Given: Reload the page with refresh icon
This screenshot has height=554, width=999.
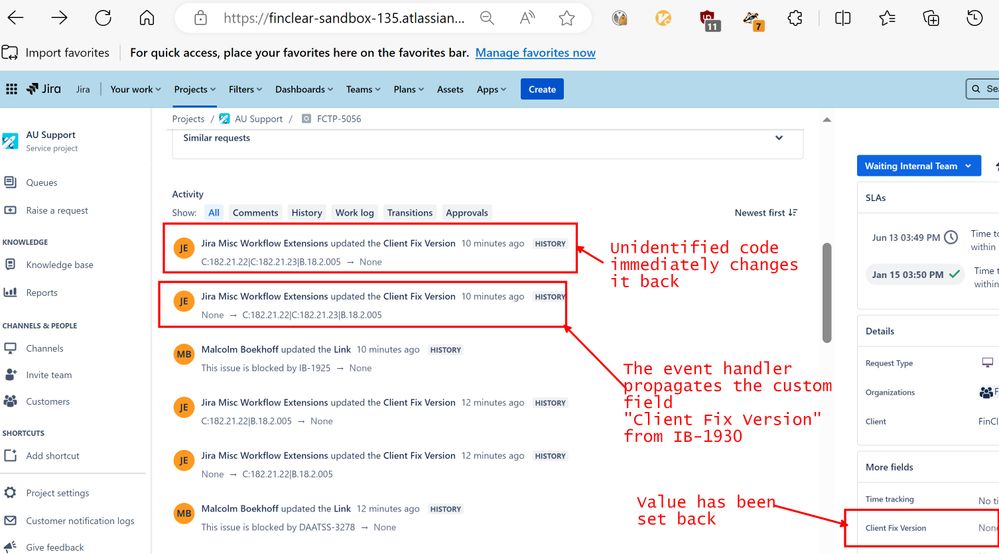Looking at the screenshot, I should 103,18.
